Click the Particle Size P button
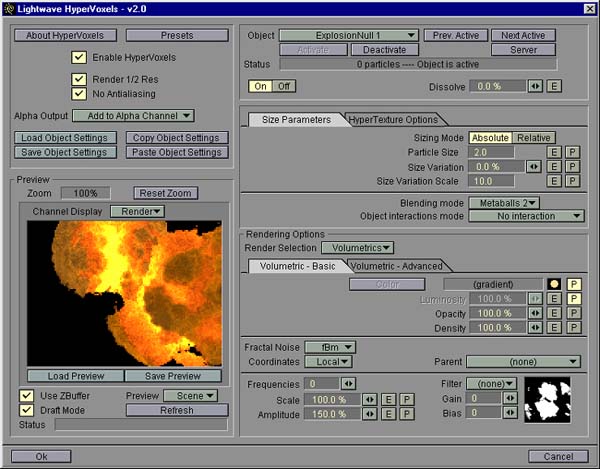Image resolution: width=600 pixels, height=469 pixels. coord(572,152)
